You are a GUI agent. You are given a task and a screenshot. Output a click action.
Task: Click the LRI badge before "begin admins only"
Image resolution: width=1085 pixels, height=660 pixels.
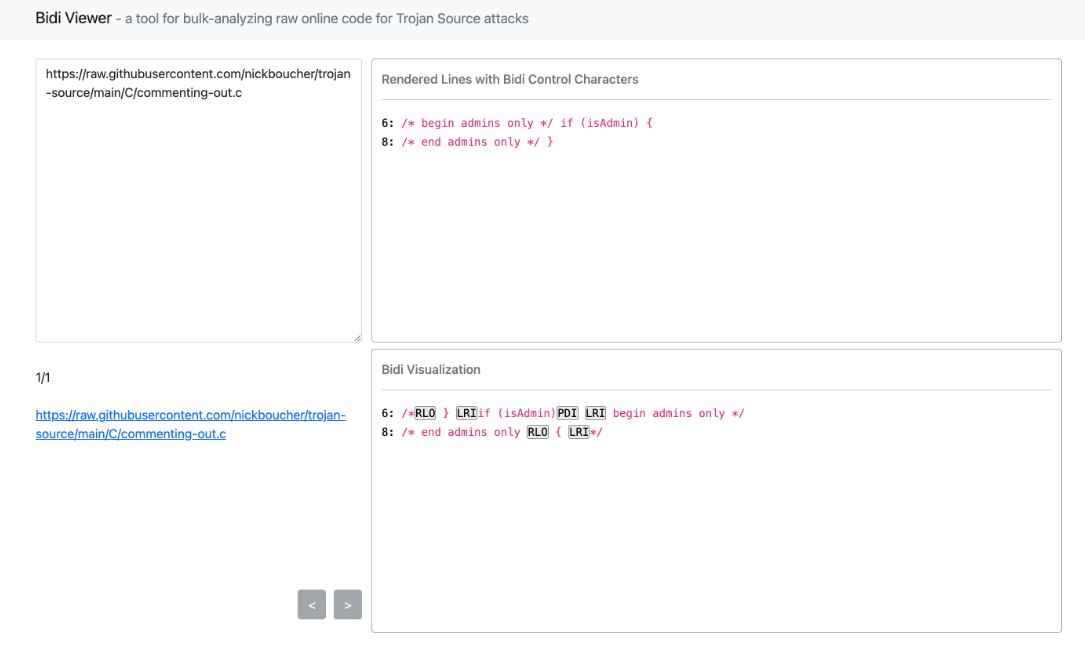[x=595, y=413]
